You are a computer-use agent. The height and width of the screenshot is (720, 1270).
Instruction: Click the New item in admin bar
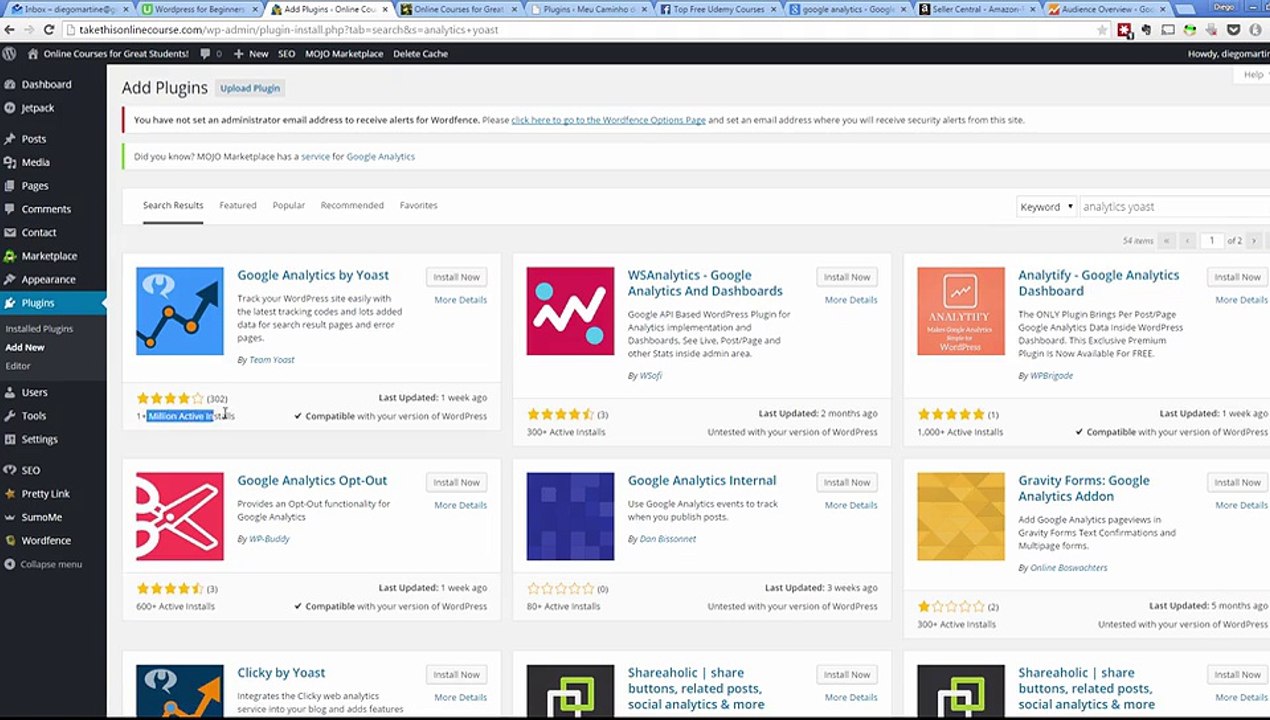click(250, 53)
